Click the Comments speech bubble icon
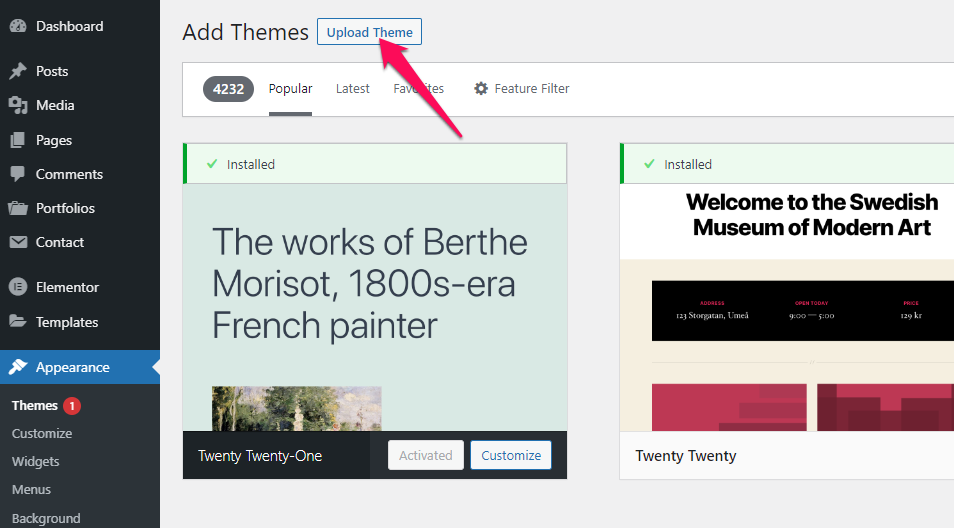954x528 pixels. coord(18,174)
